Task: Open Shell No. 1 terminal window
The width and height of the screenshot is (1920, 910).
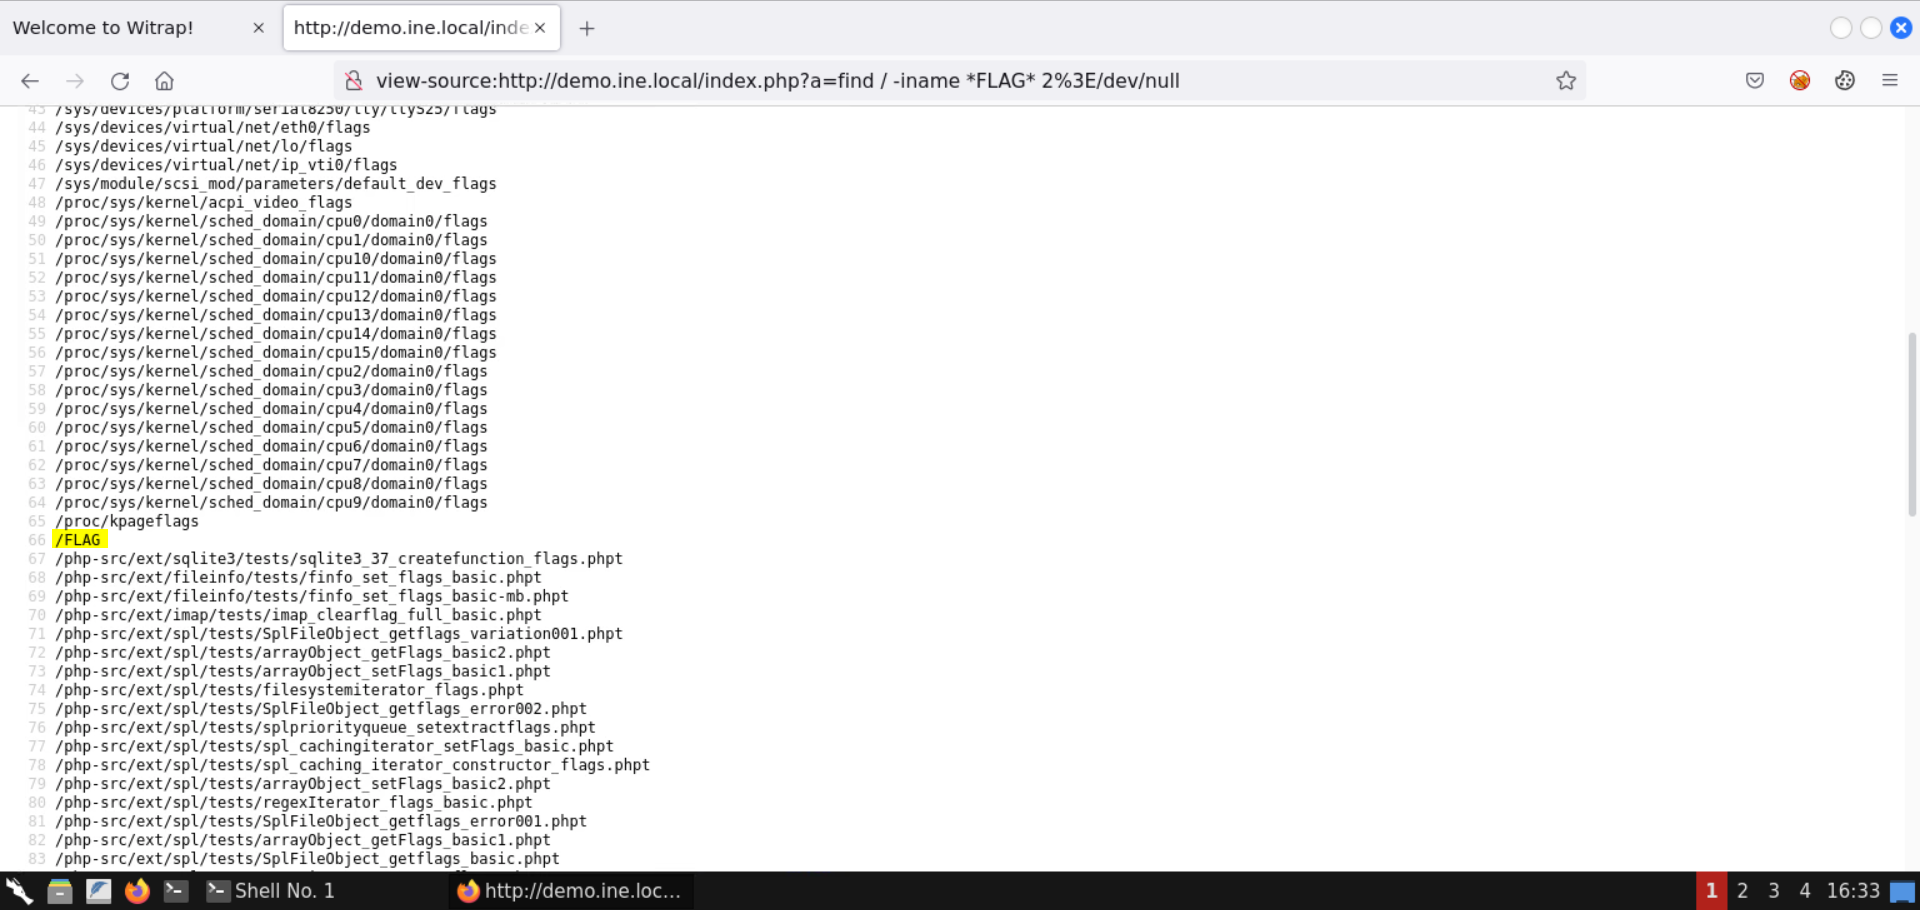Action: point(270,890)
